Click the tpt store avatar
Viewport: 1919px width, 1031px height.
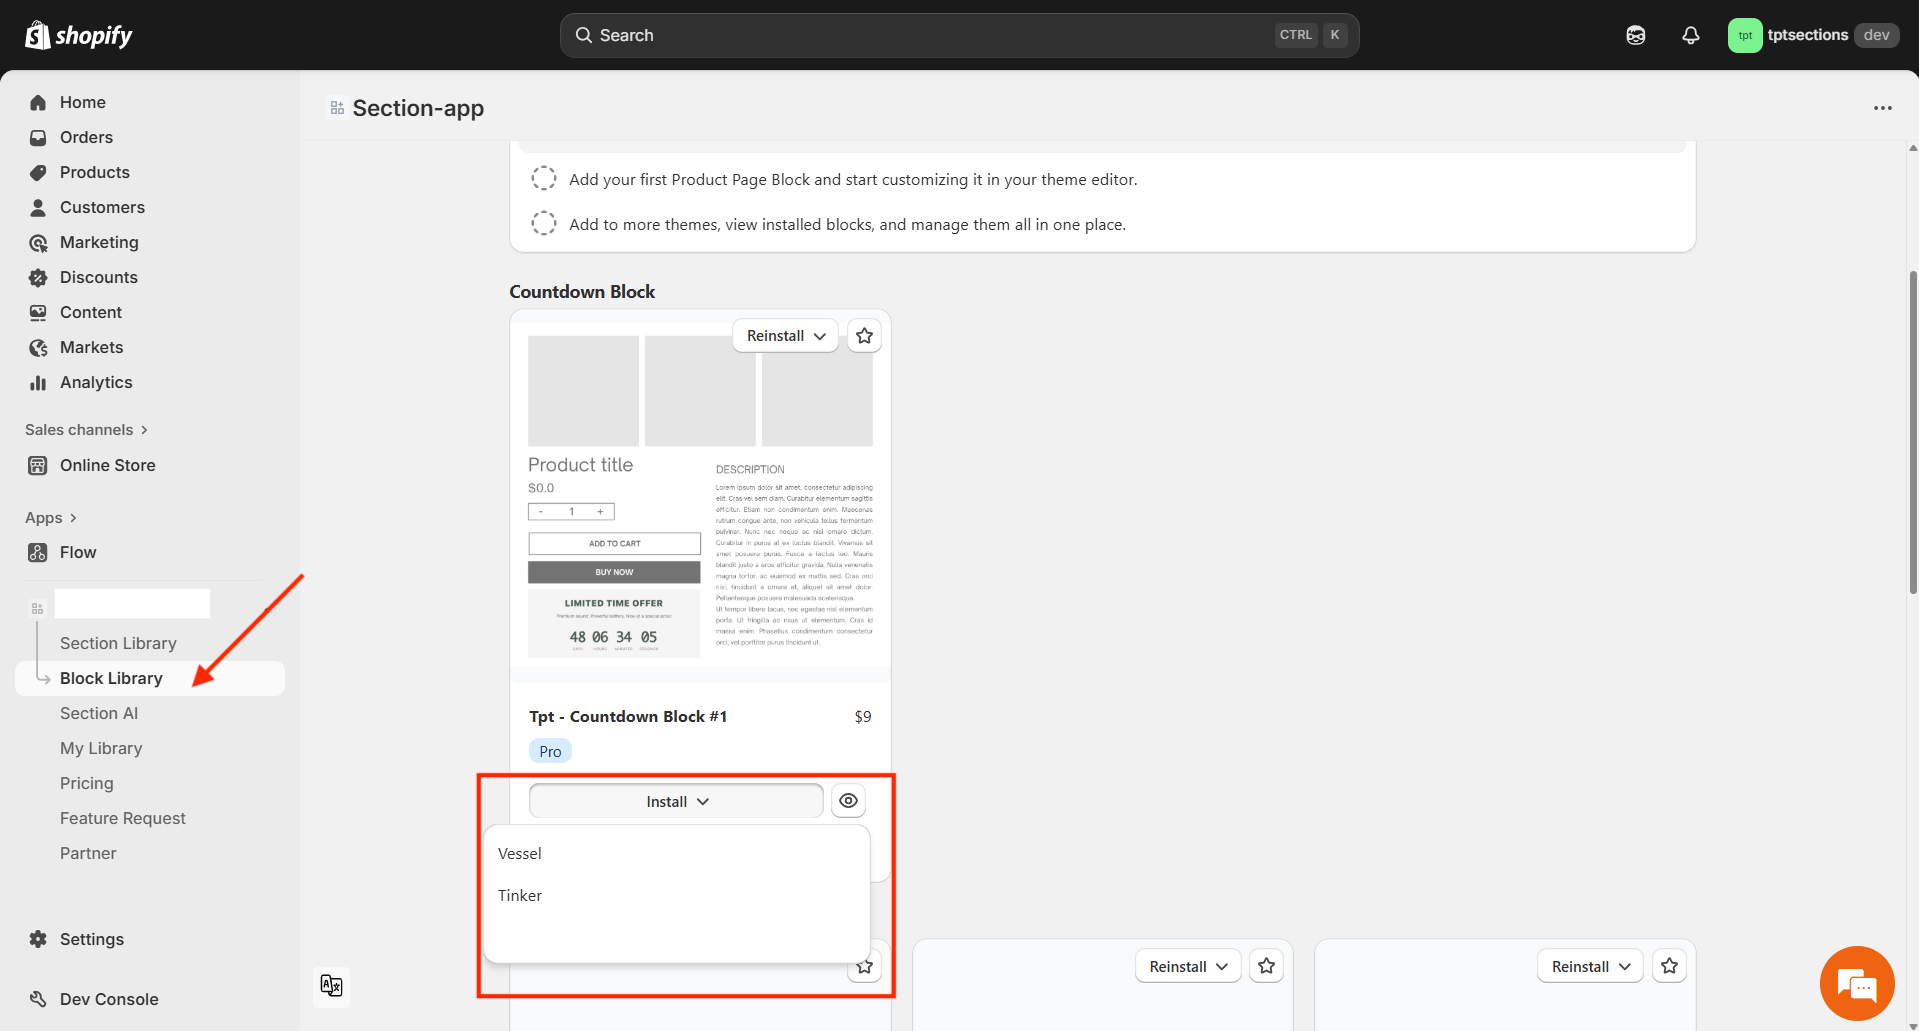[x=1745, y=35]
